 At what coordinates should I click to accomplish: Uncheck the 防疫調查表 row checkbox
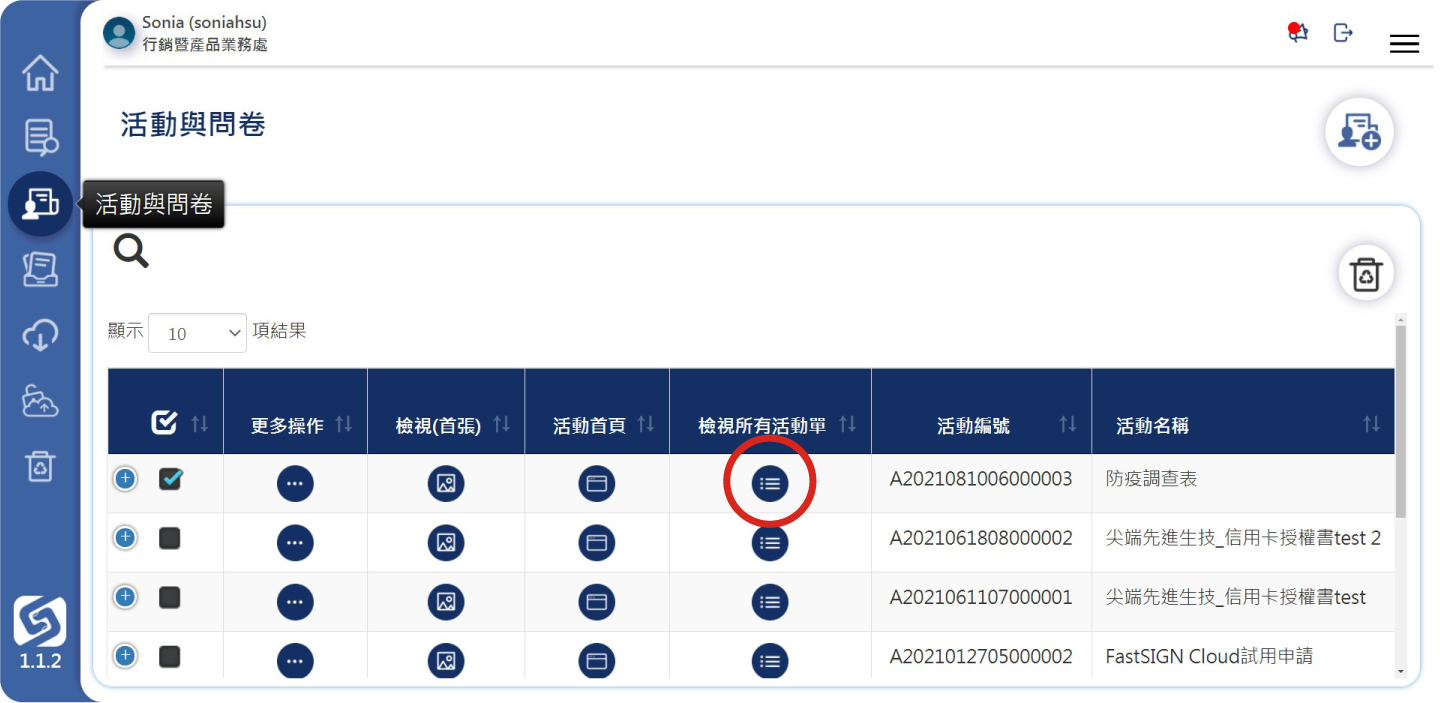click(171, 480)
